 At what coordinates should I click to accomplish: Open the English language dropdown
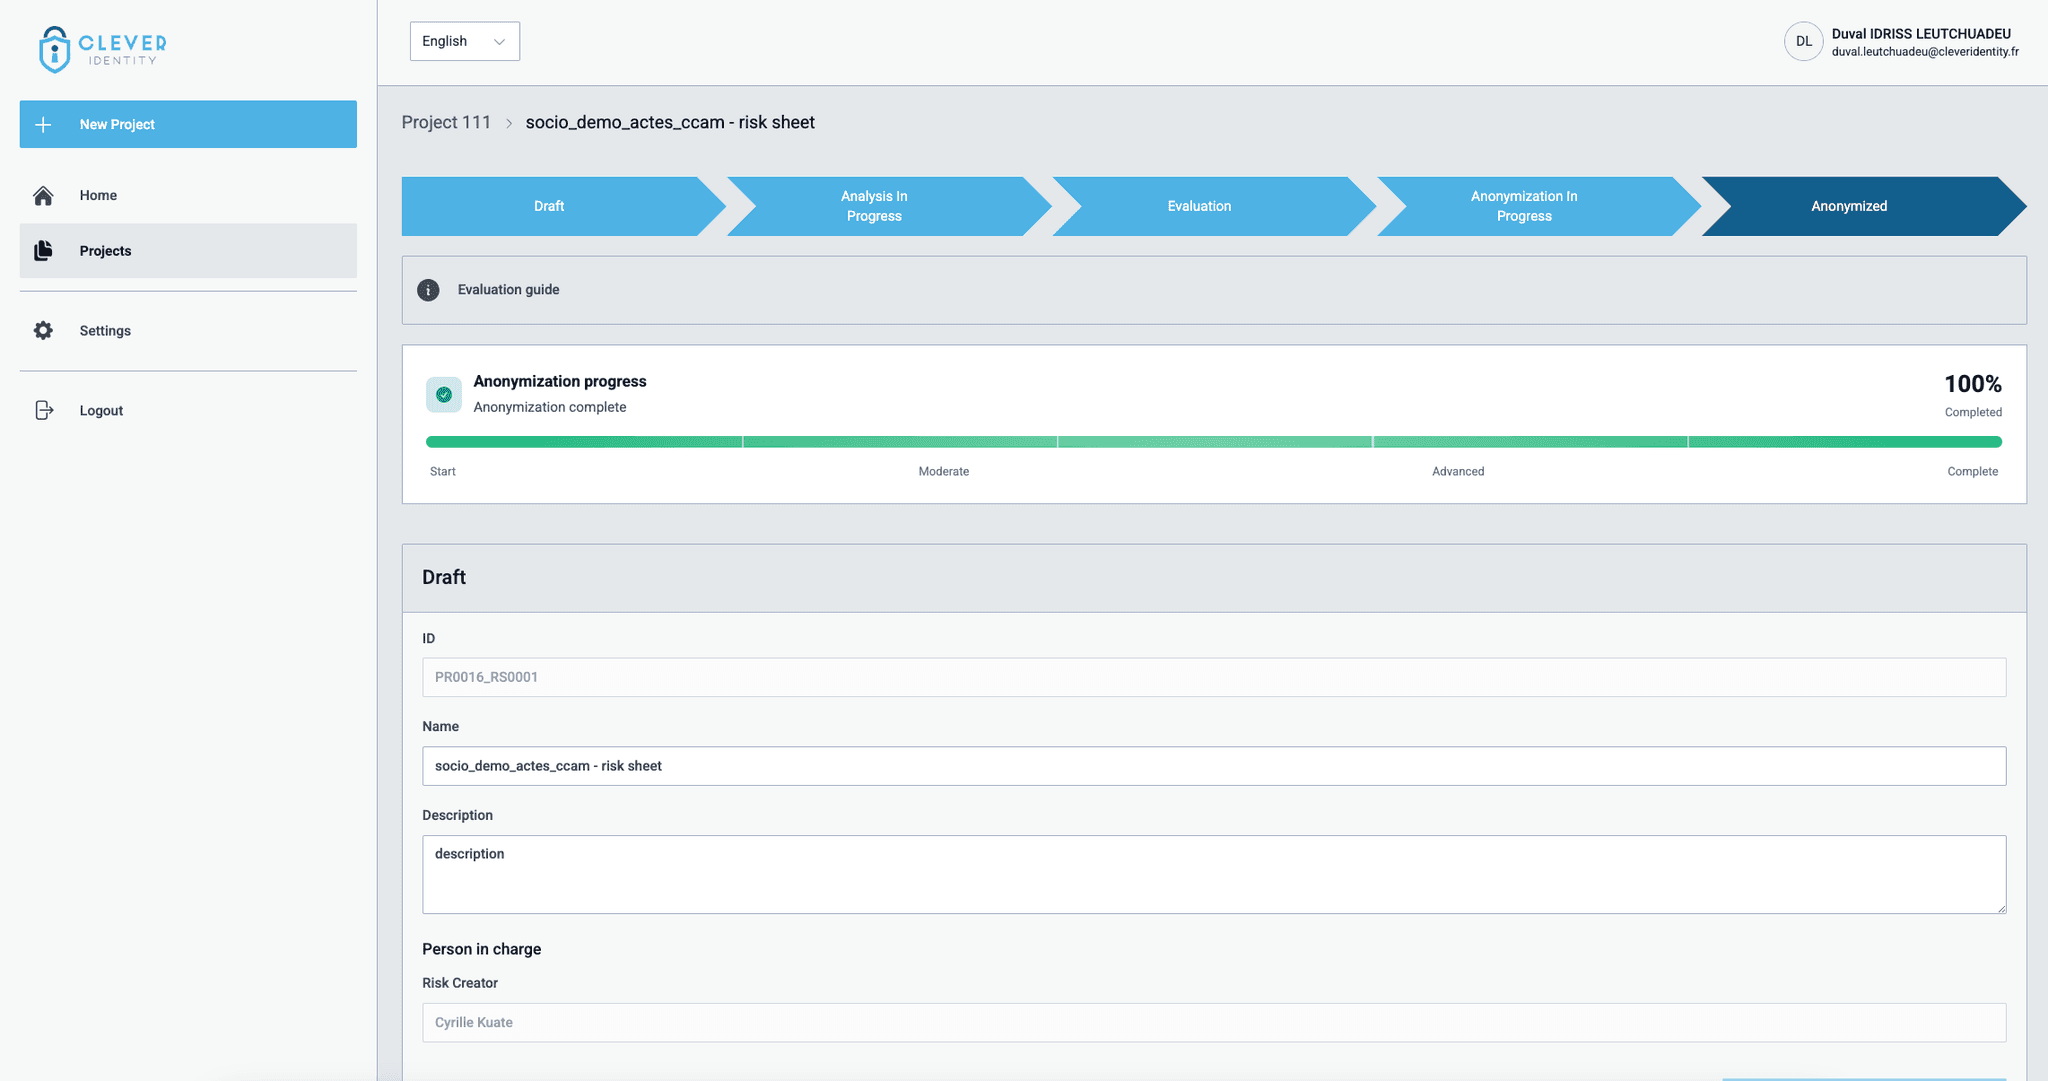[464, 41]
